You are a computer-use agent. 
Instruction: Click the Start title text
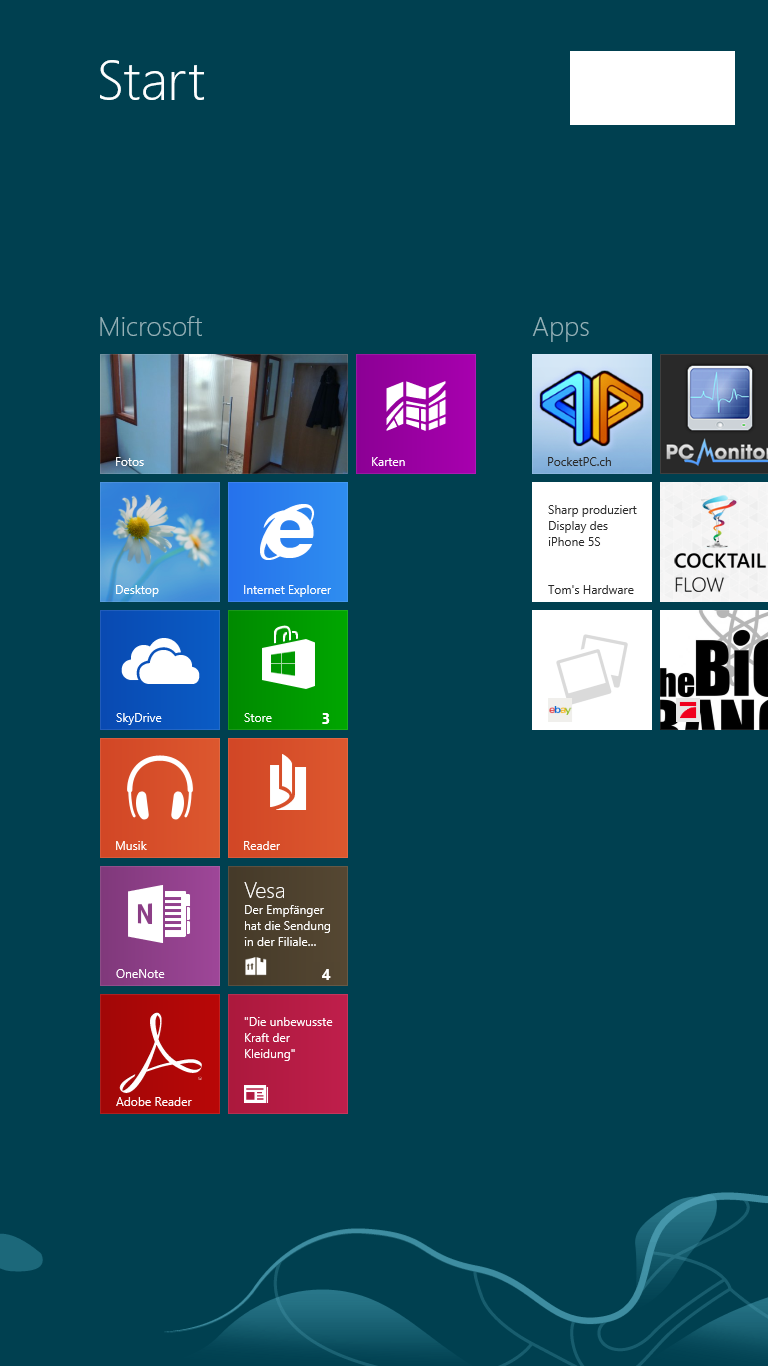[x=152, y=81]
